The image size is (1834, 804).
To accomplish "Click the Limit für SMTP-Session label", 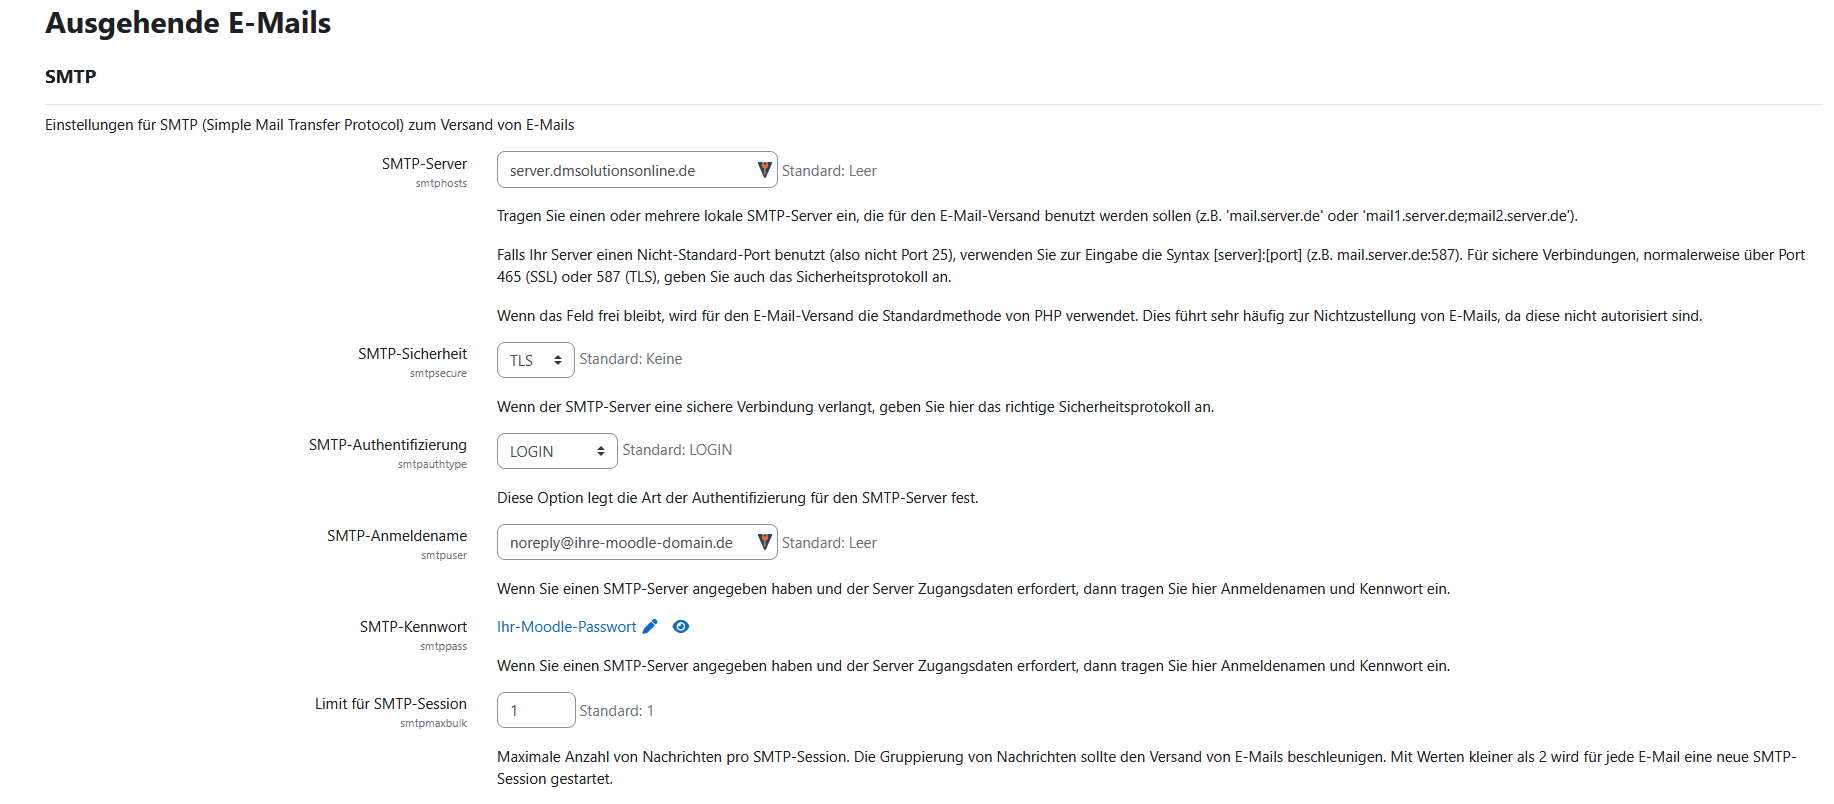I will (391, 704).
